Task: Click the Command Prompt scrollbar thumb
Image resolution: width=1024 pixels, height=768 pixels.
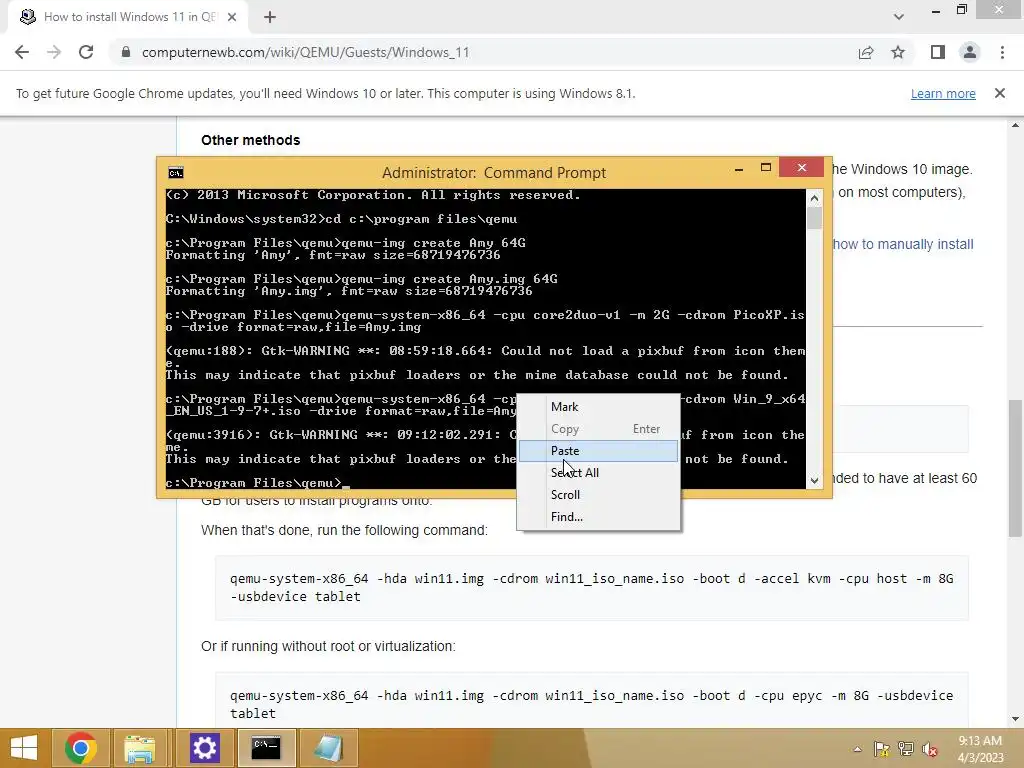Action: pos(814,218)
